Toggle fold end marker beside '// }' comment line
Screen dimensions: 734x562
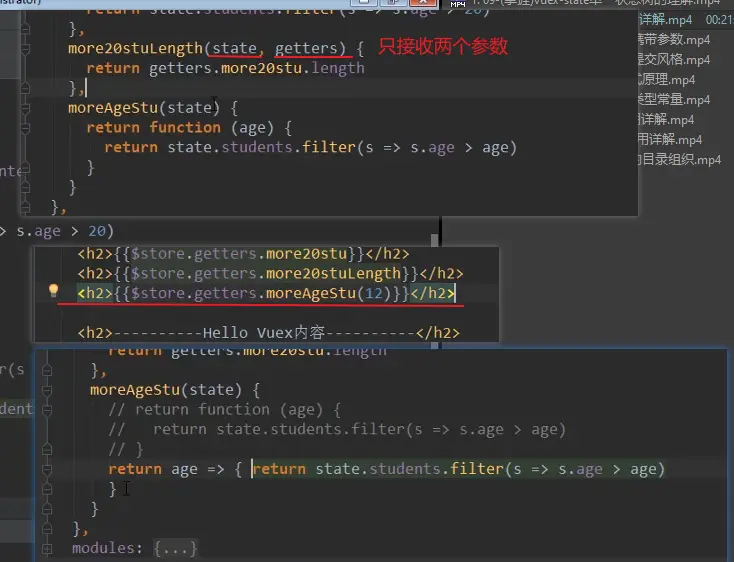[x=47, y=450]
